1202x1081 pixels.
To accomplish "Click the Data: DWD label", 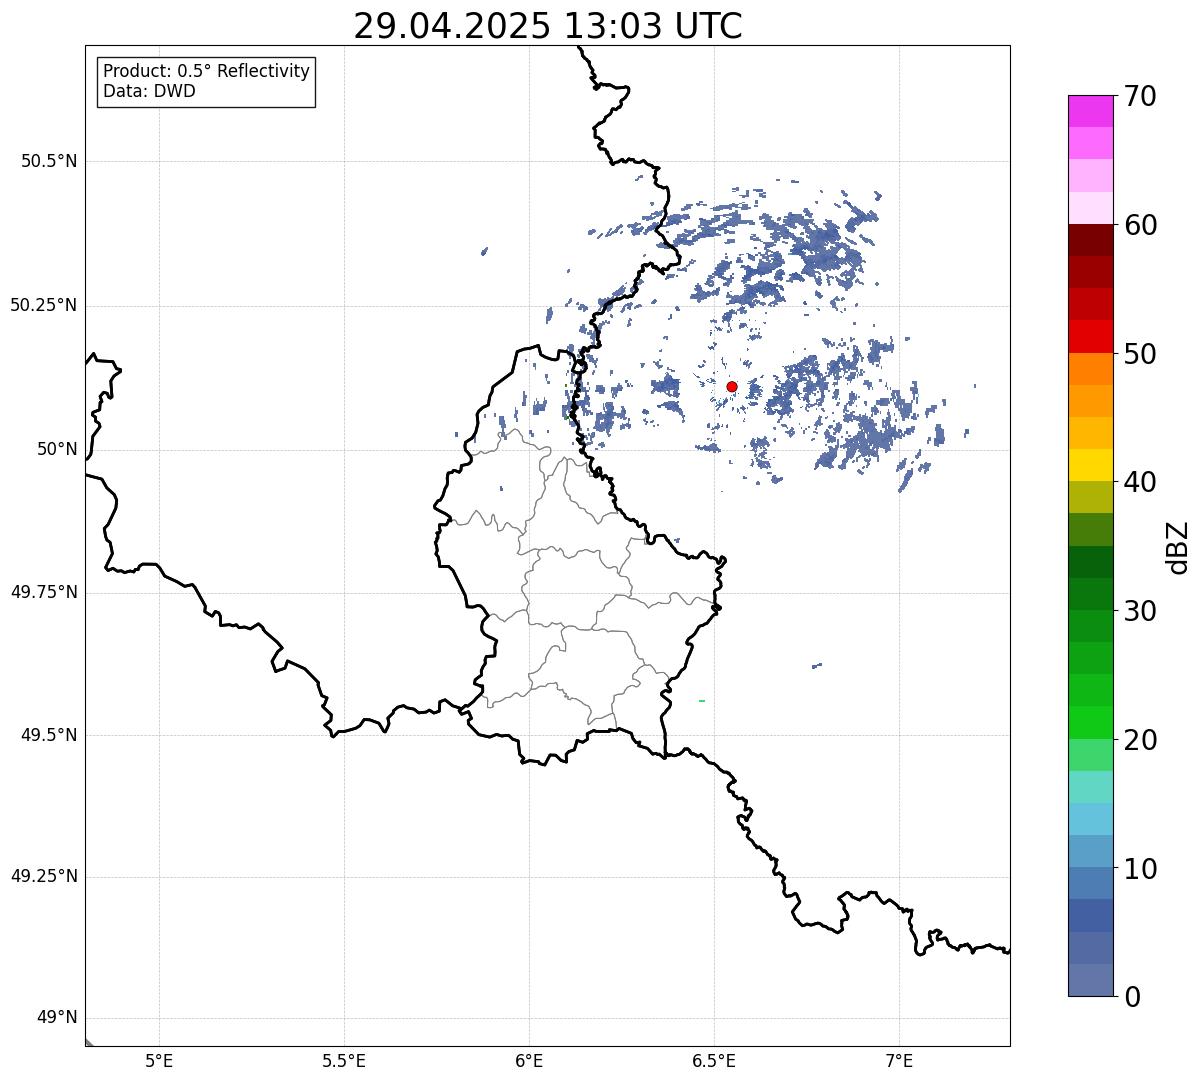I will (x=149, y=92).
